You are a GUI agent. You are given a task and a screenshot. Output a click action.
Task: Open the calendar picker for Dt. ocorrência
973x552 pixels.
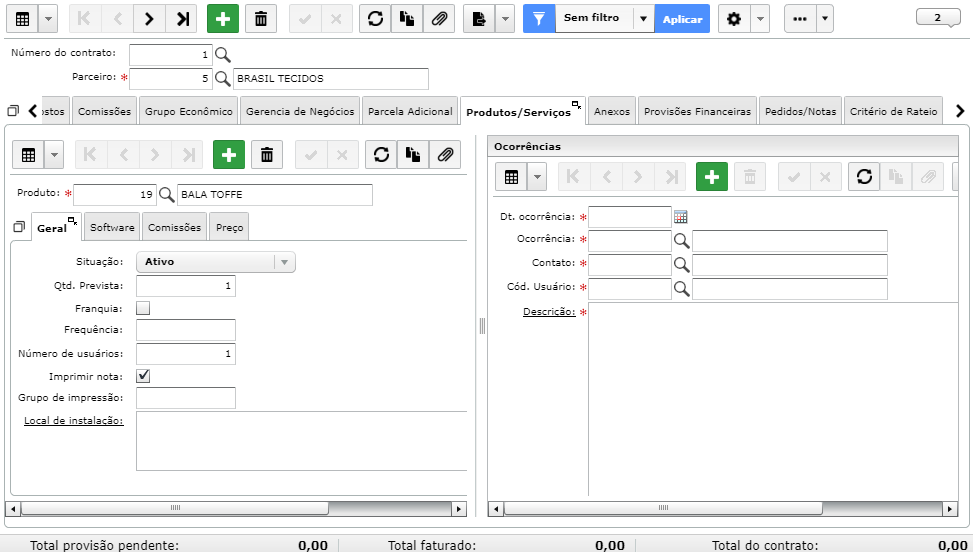point(681,217)
